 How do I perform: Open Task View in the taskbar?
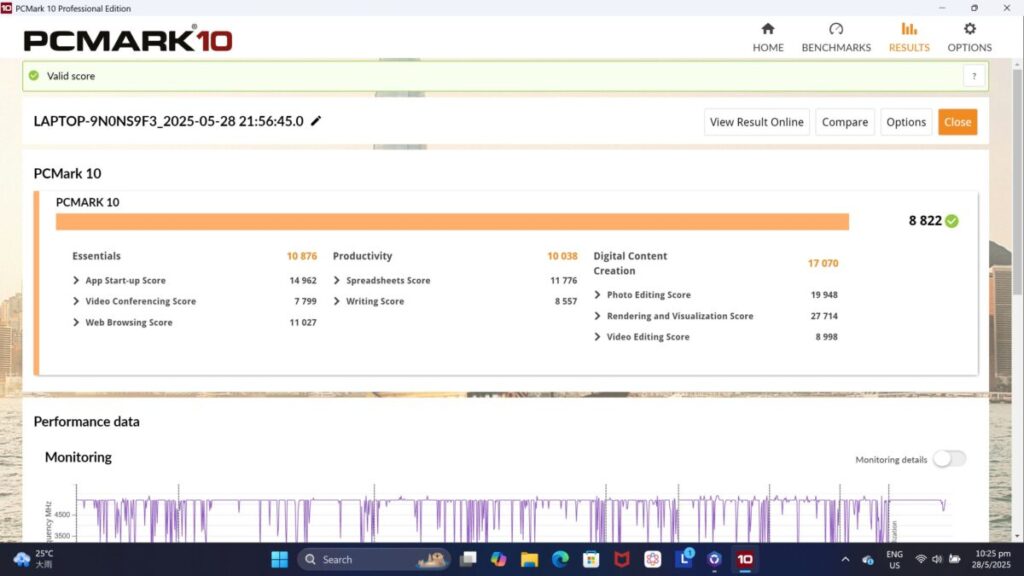point(468,559)
